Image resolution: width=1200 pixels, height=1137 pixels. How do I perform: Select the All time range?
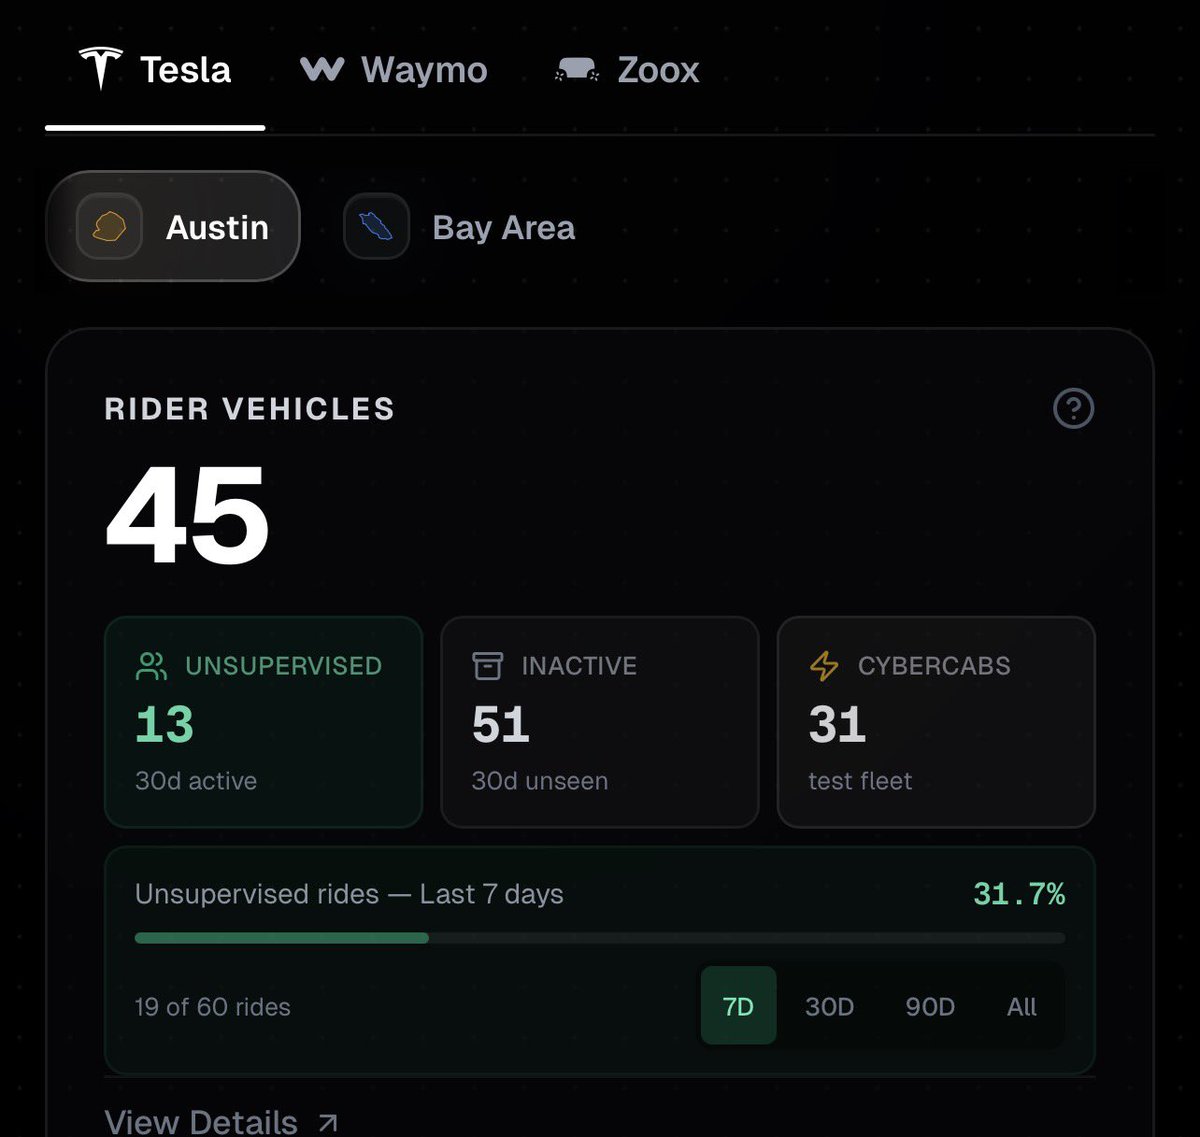(x=1022, y=1006)
